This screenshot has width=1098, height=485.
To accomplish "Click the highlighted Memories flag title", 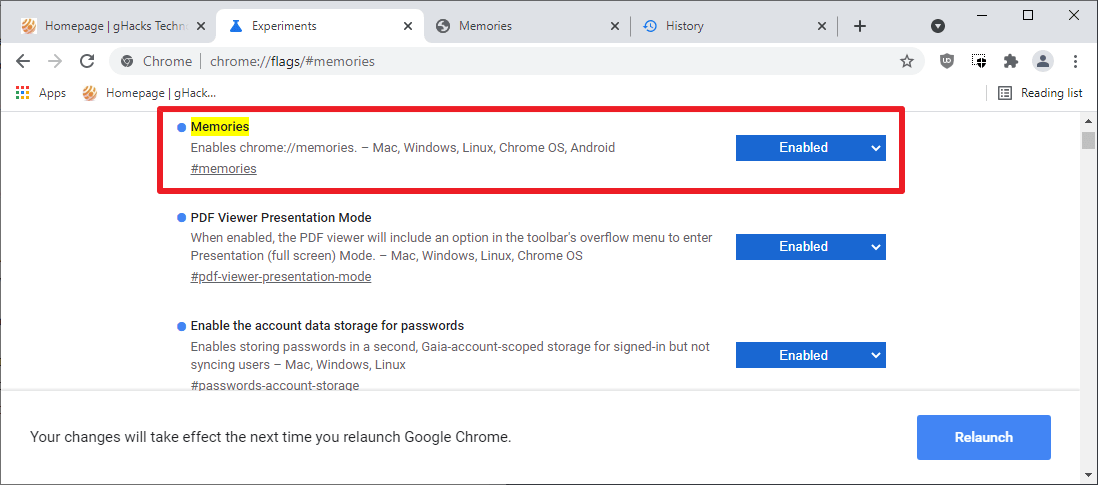I will pyautogui.click(x=220, y=127).
